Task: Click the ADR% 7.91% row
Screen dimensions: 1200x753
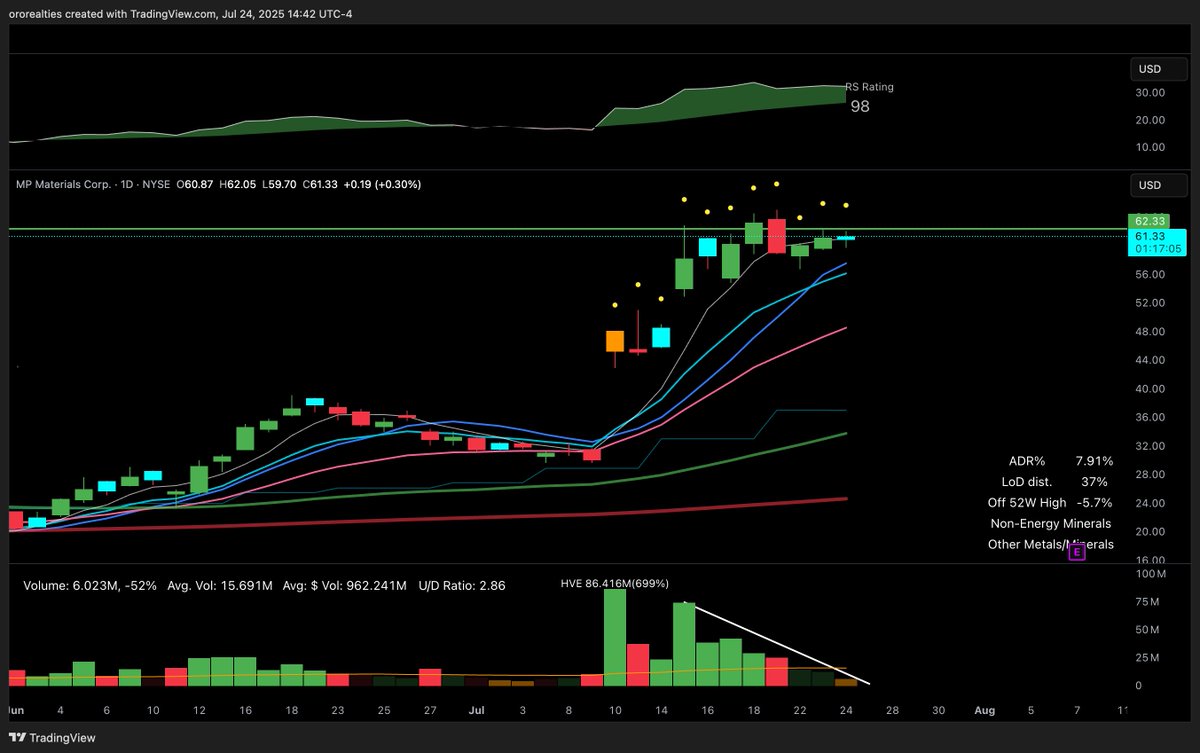Action: click(x=1060, y=461)
